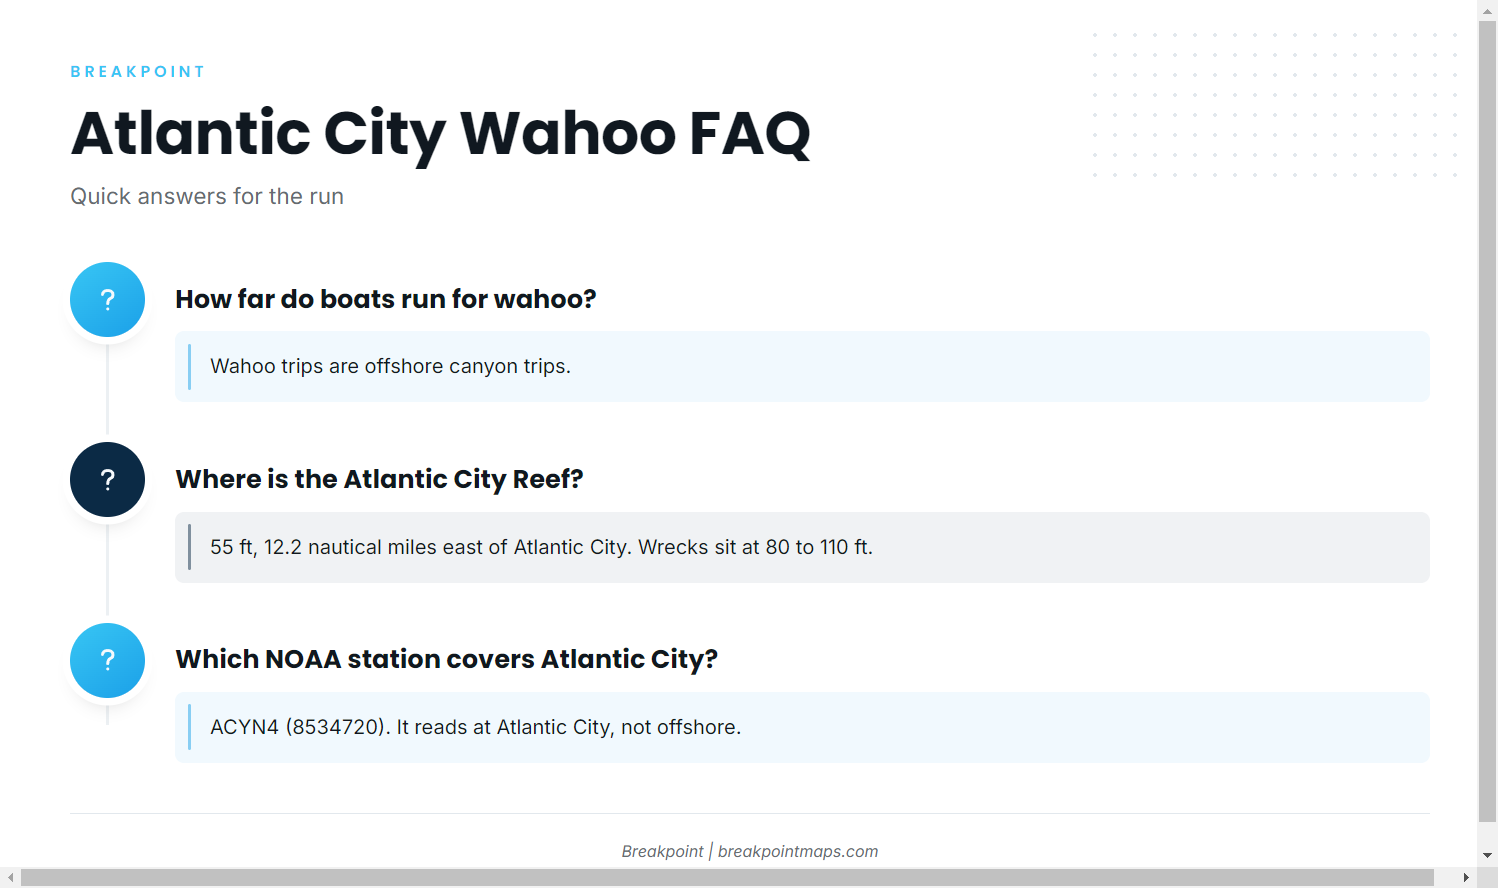Screen dimensions: 1498x888
Task: Select the heading "Where is the Atlantic City Reef?"
Action: (379, 479)
